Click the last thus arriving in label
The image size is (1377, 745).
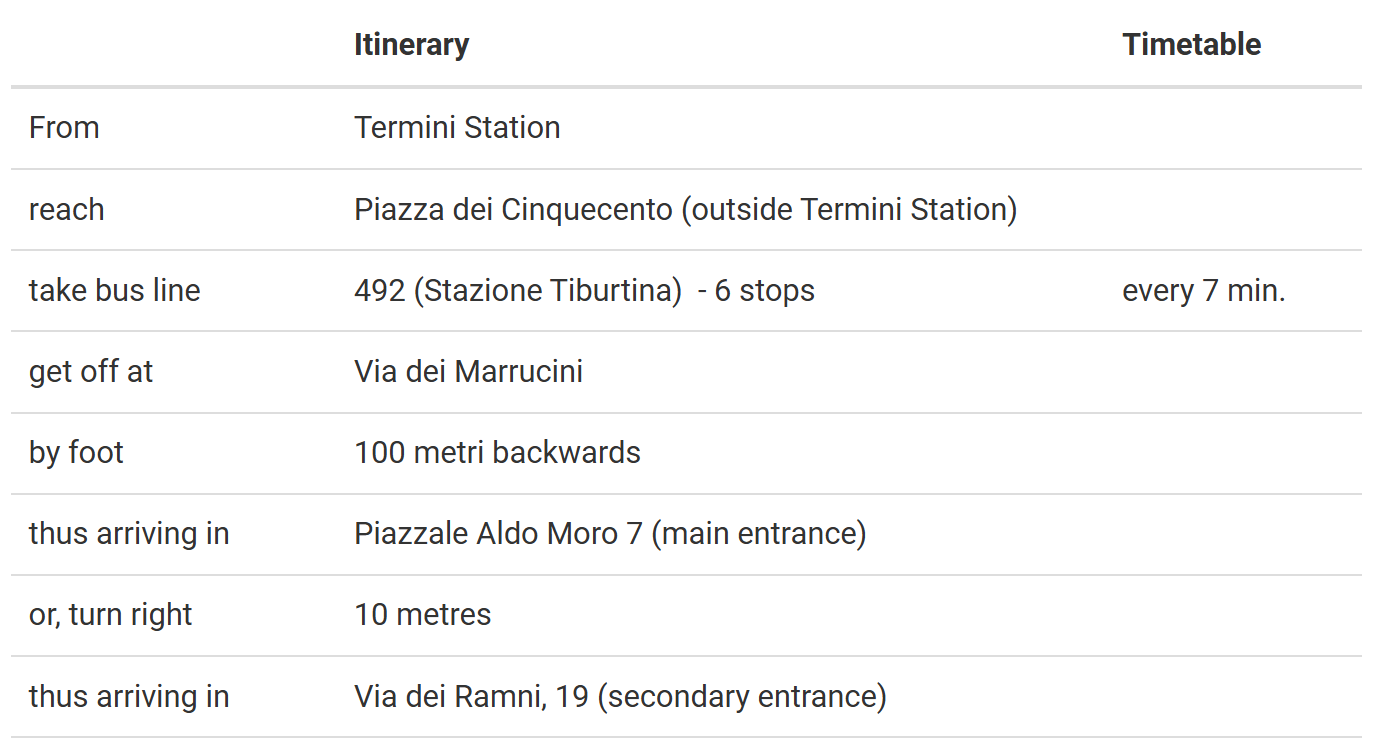click(129, 697)
